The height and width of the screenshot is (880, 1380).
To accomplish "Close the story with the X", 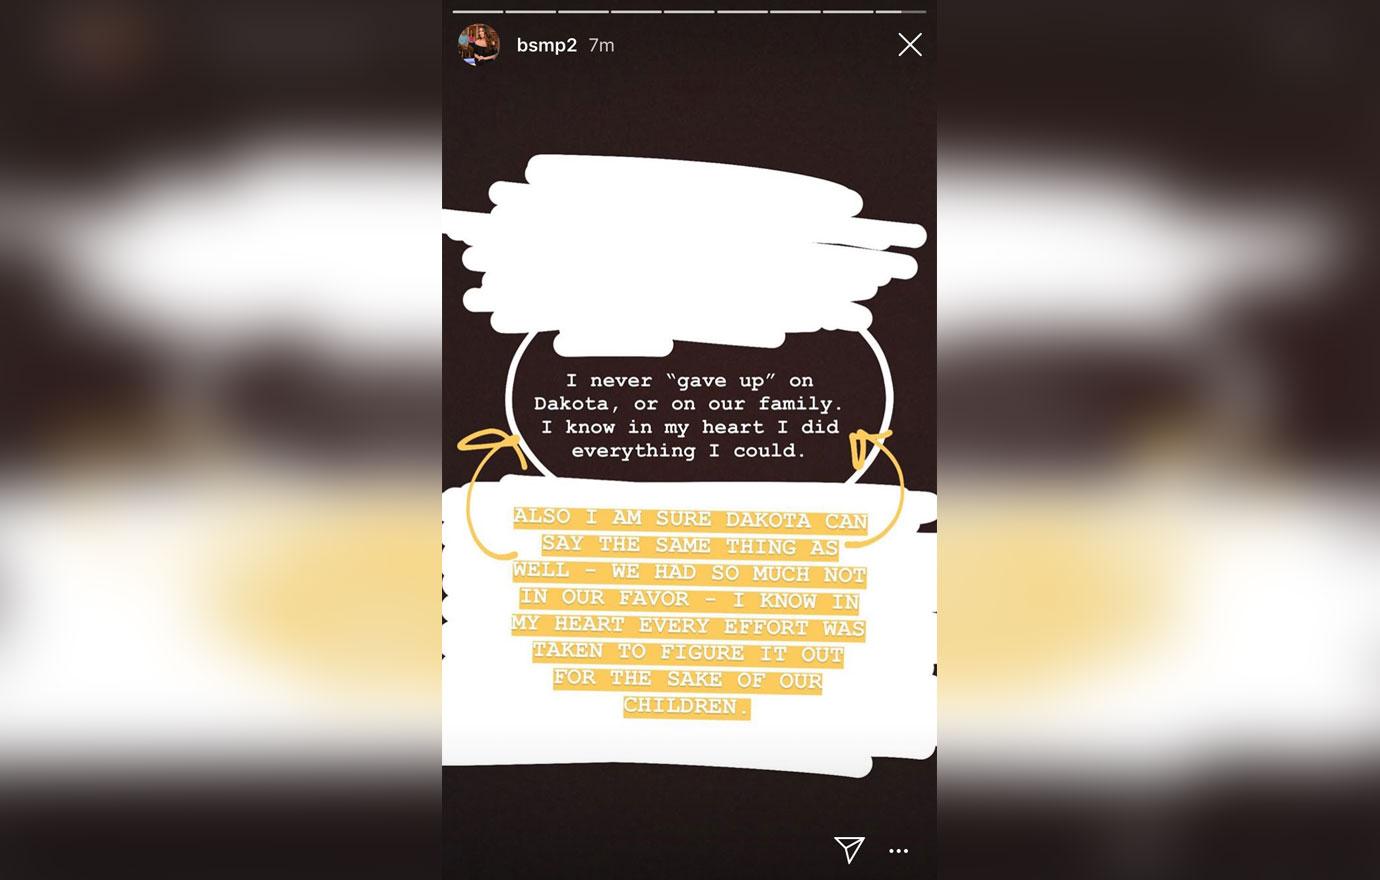I will coord(909,44).
